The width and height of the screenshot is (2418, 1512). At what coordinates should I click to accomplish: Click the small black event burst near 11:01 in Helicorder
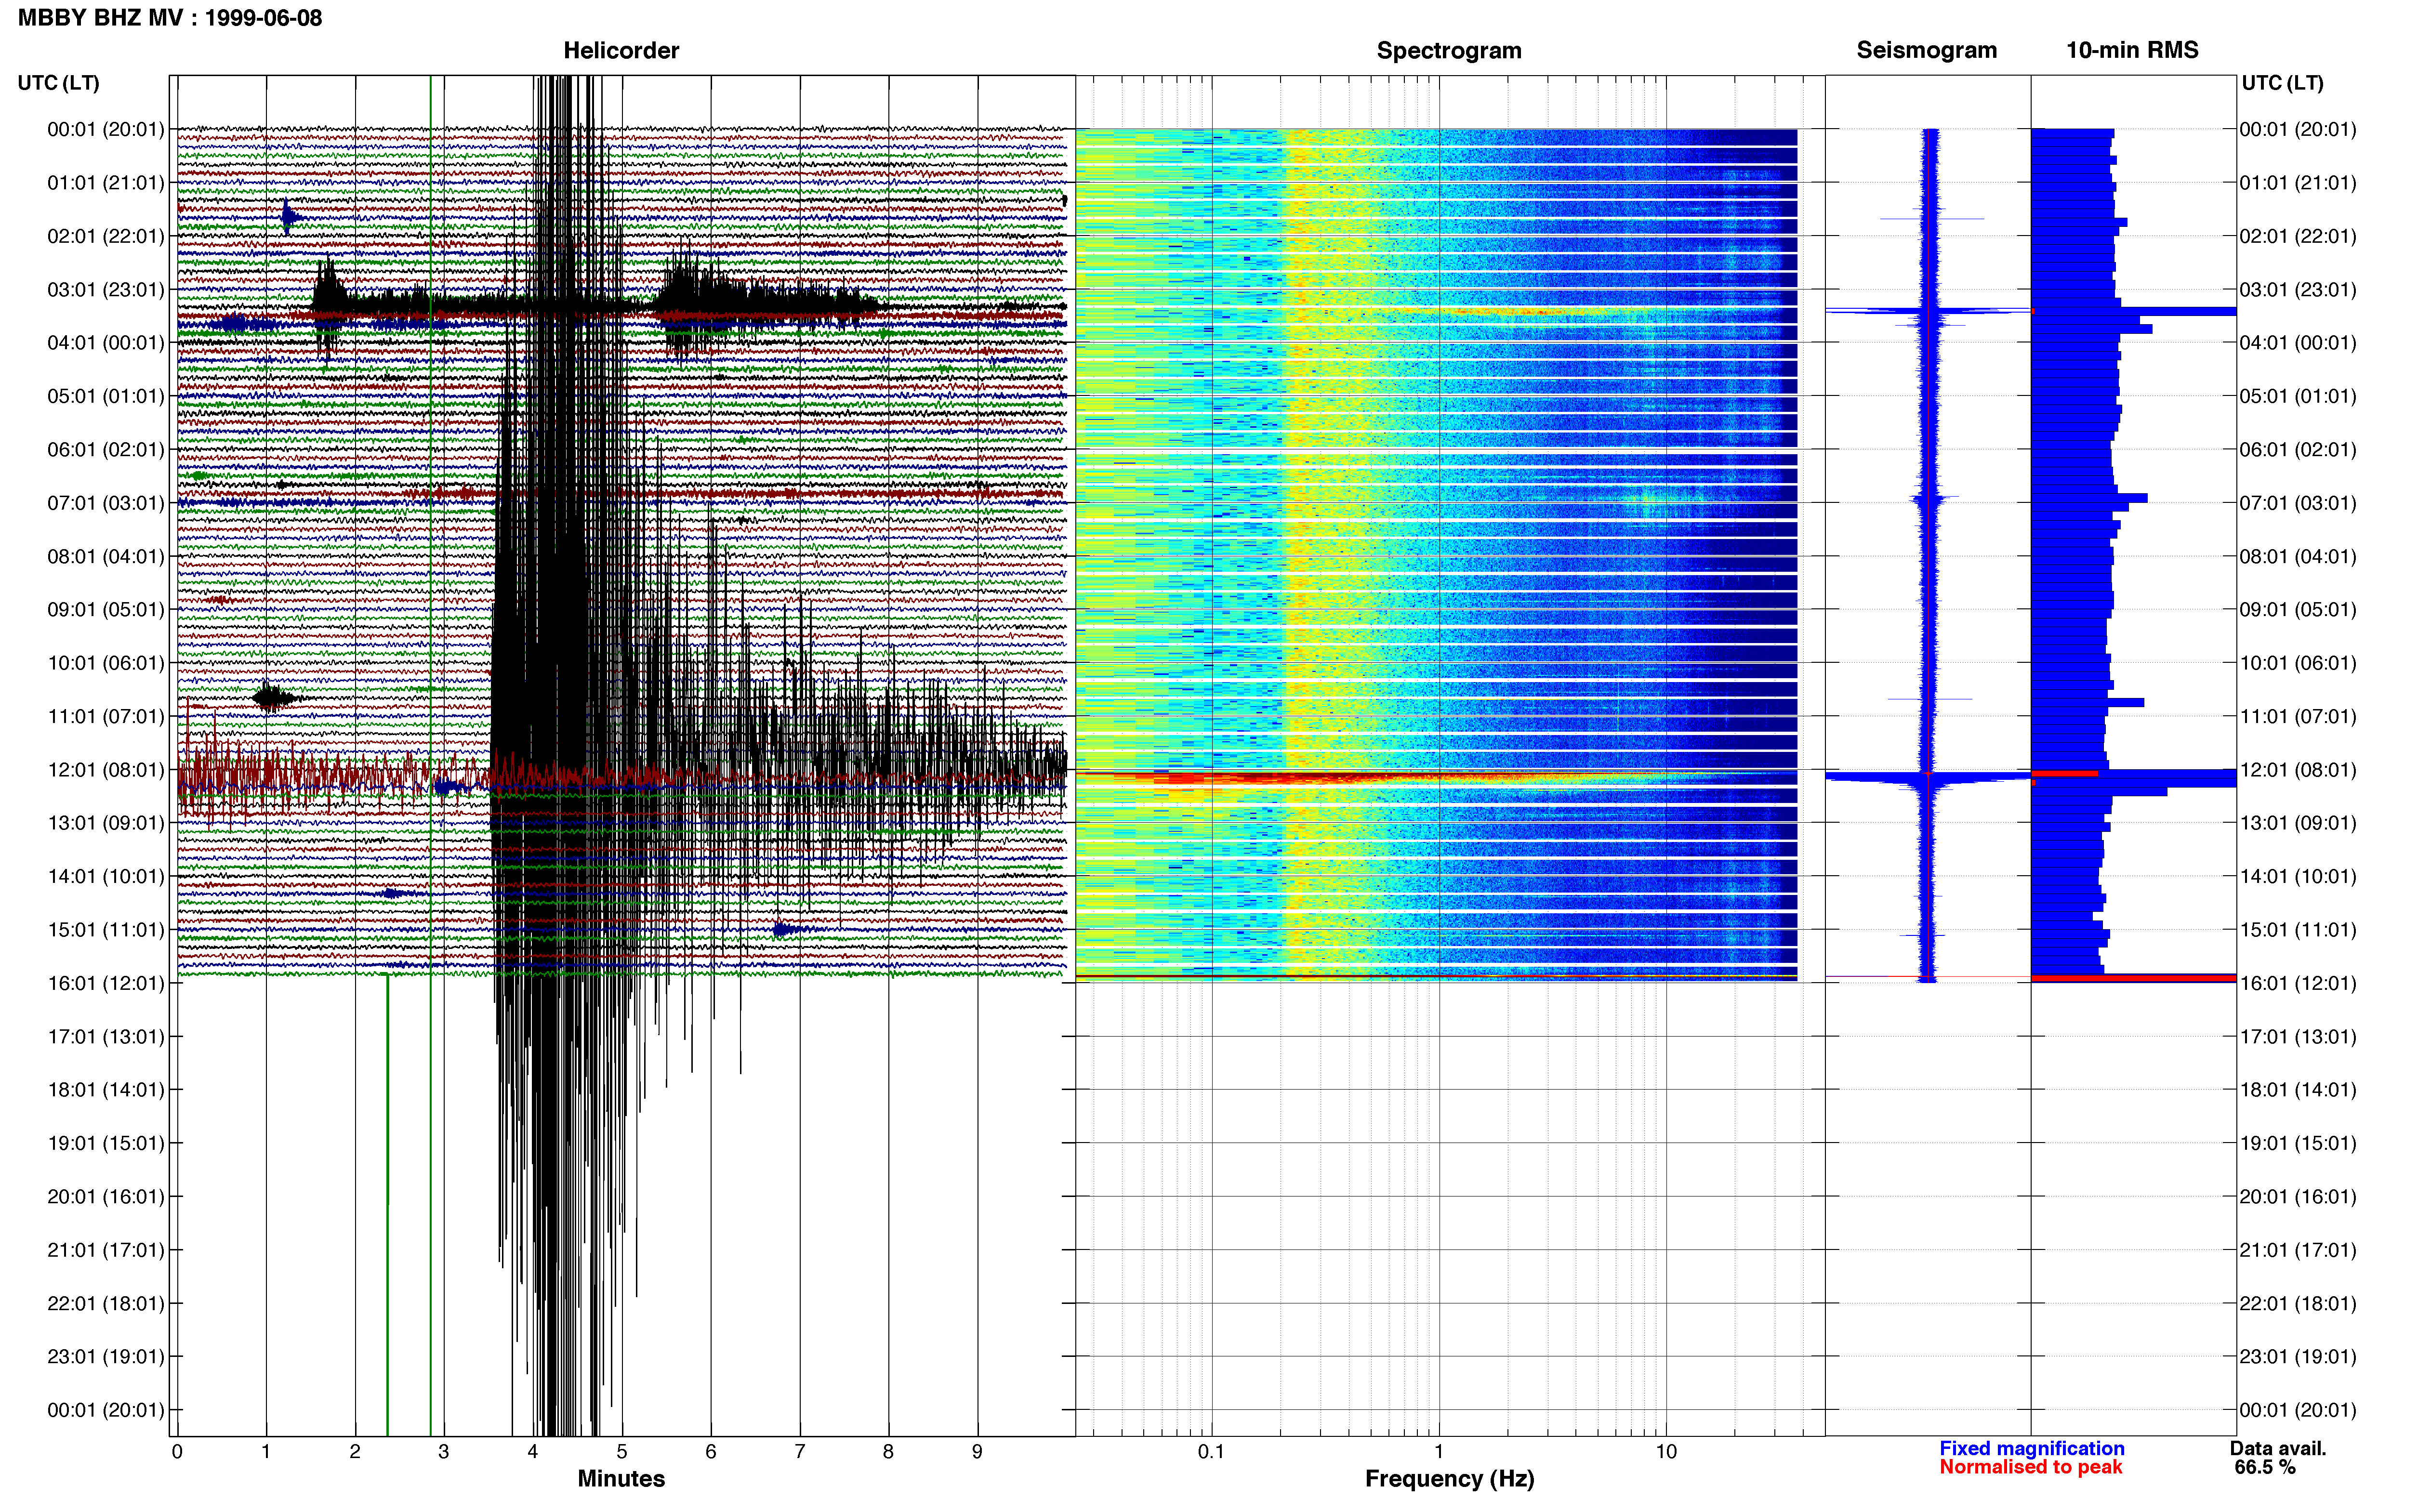(273, 698)
